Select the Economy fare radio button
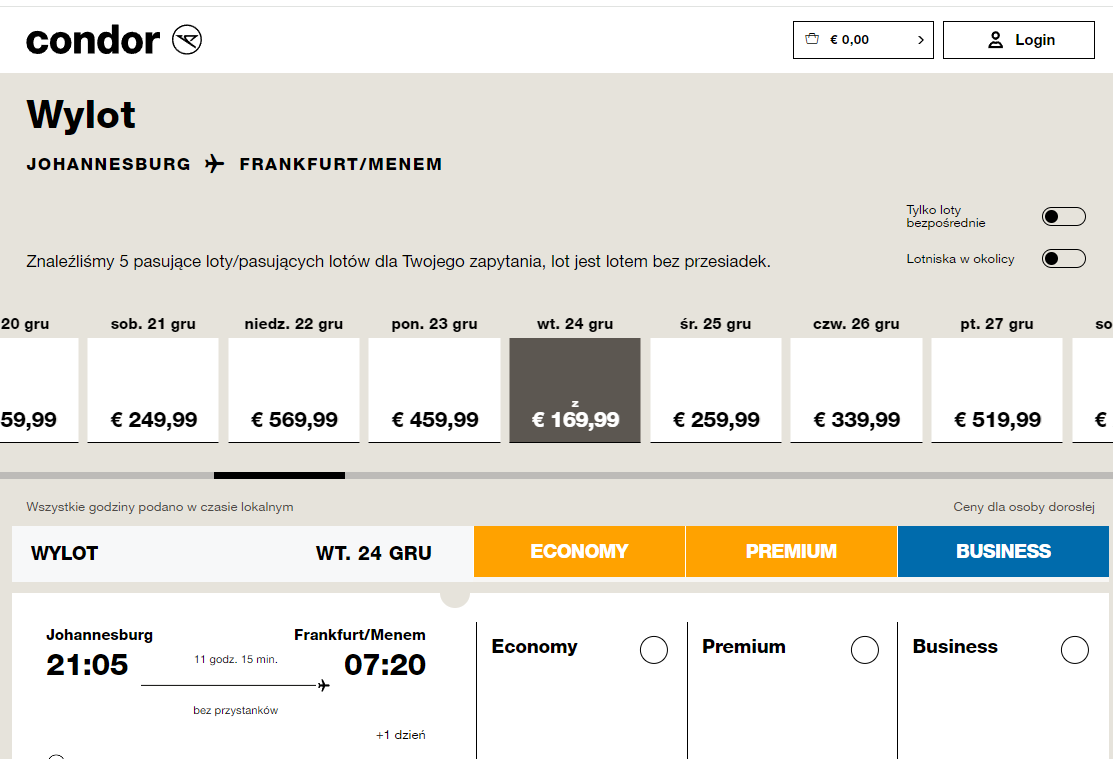This screenshot has height=759, width=1113. (654, 650)
